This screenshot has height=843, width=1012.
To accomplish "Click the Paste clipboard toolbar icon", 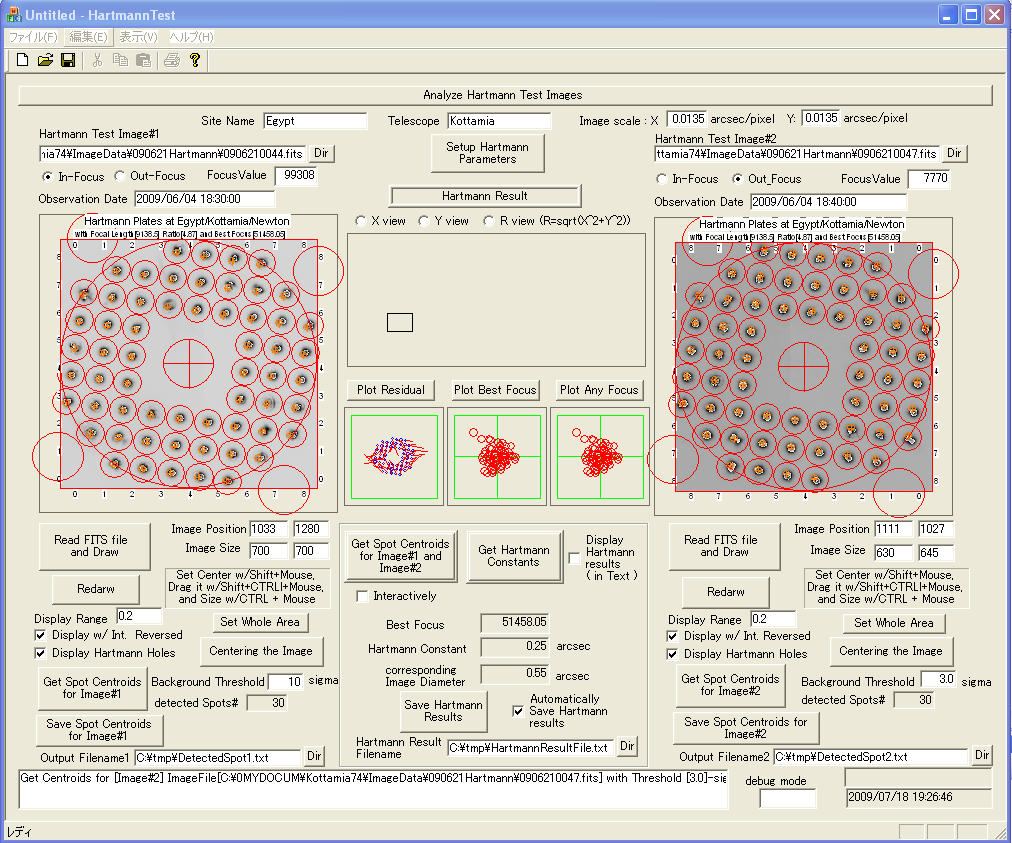I will pyautogui.click(x=143, y=60).
